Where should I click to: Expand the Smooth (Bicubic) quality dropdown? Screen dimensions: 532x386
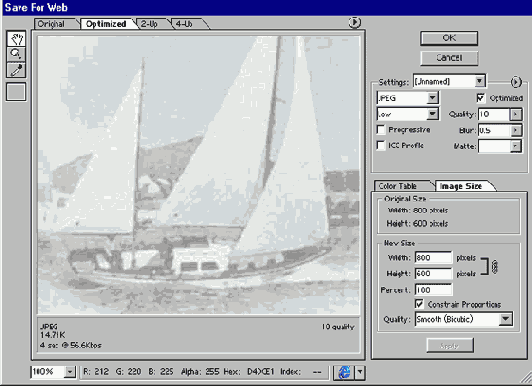click(x=463, y=319)
